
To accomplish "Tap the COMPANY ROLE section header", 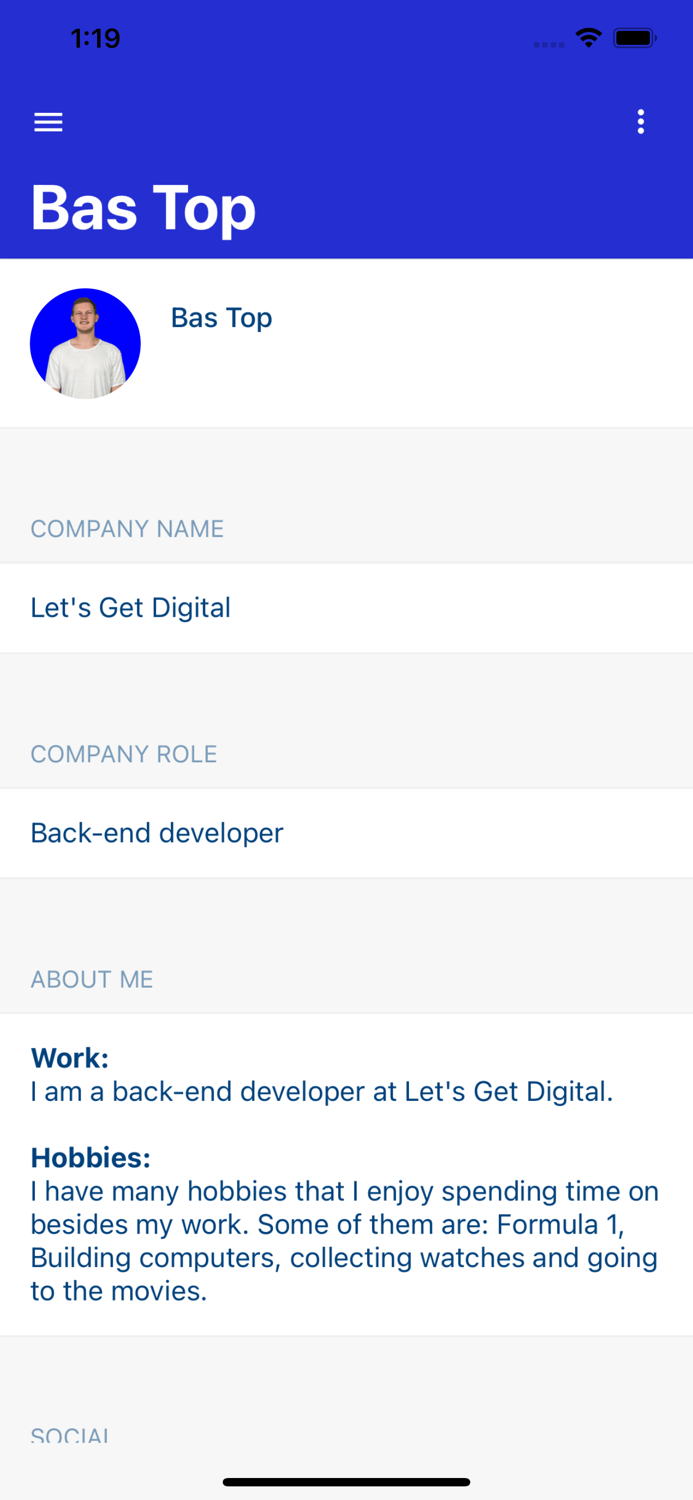I will click(124, 754).
